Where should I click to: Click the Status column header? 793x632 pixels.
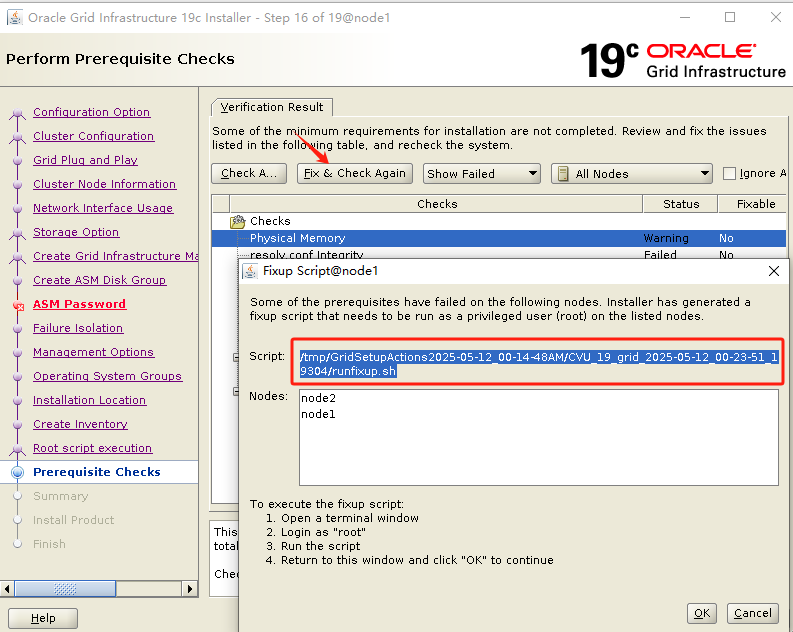pyautogui.click(x=681, y=204)
